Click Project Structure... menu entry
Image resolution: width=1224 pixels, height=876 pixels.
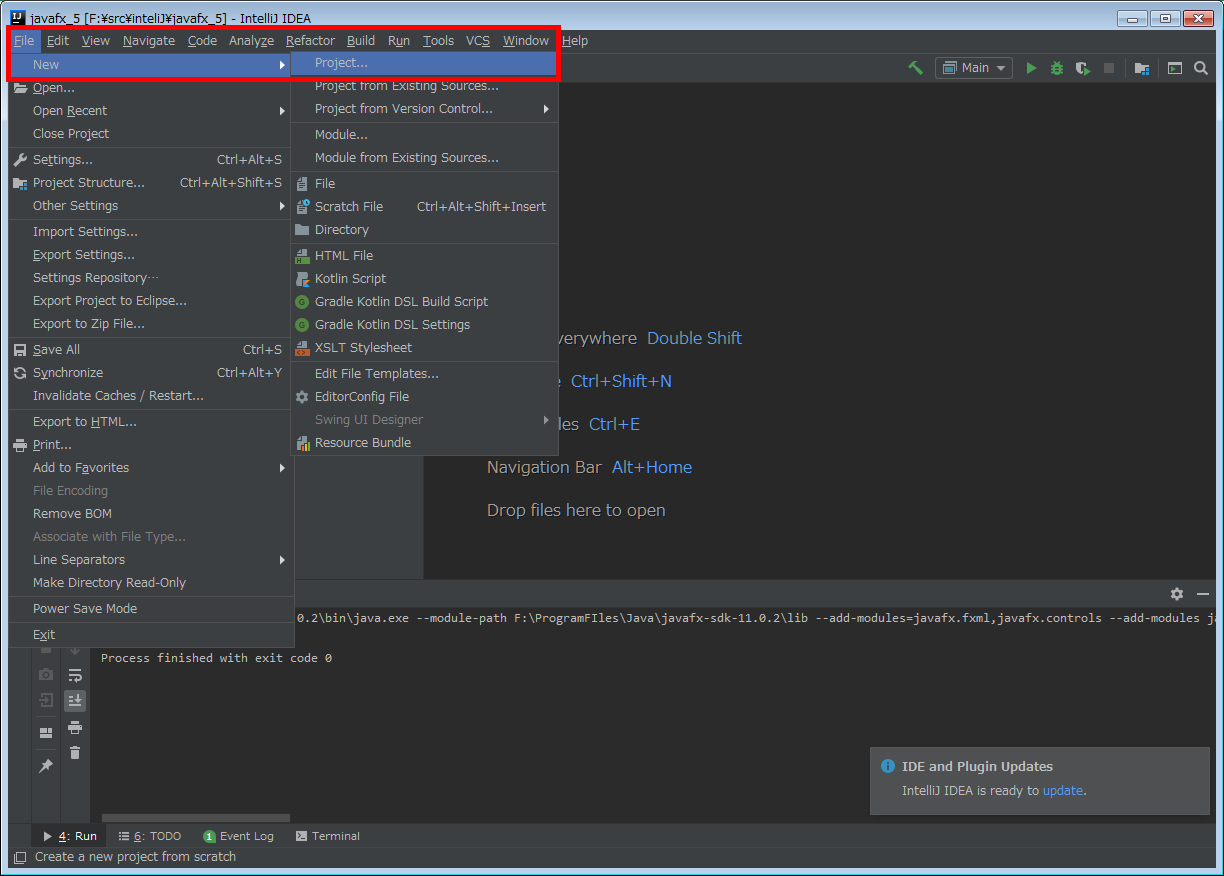151,183
